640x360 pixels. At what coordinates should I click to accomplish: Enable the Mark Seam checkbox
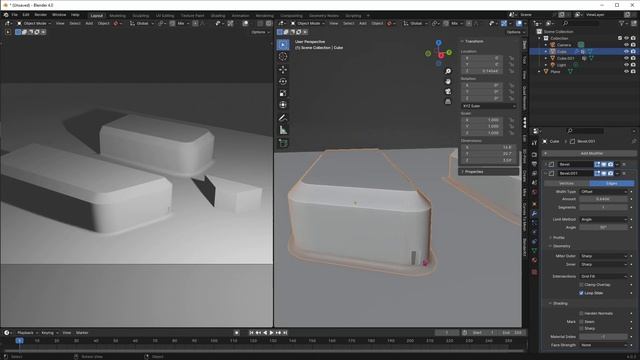click(581, 322)
